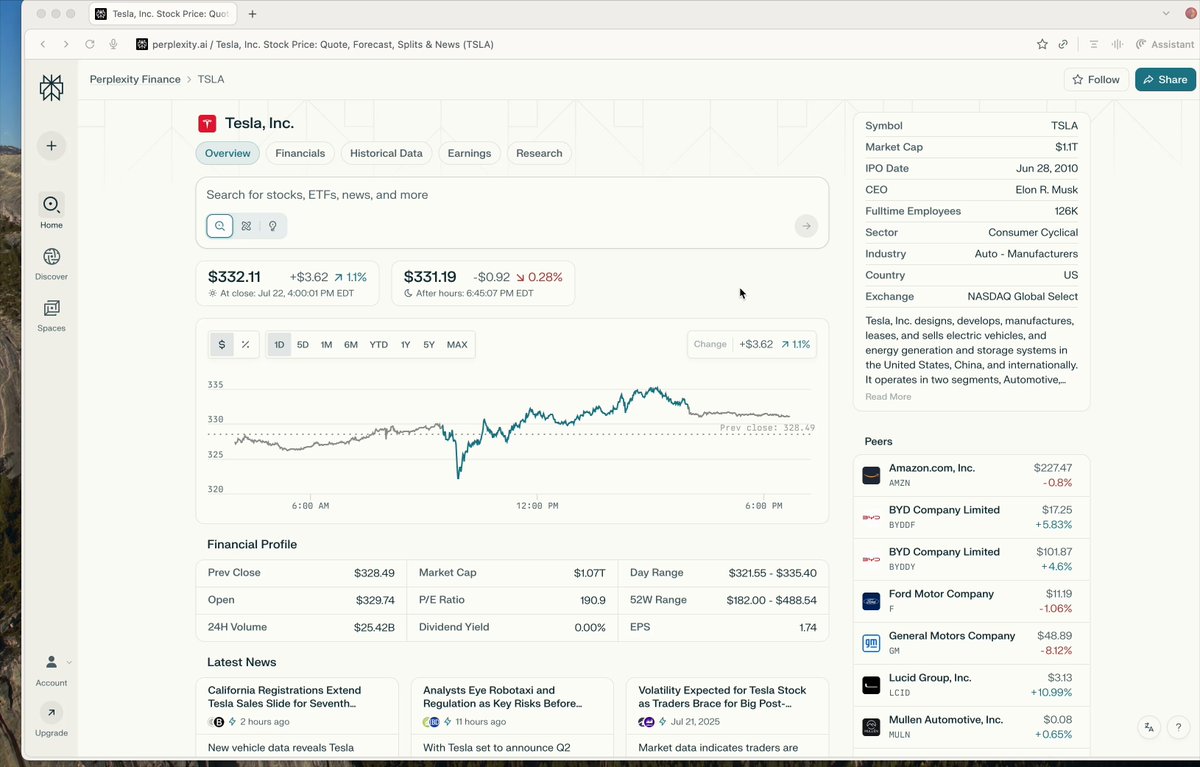Click the Lucid Group logo icon
Viewport: 1200px width, 767px height.
(871, 685)
